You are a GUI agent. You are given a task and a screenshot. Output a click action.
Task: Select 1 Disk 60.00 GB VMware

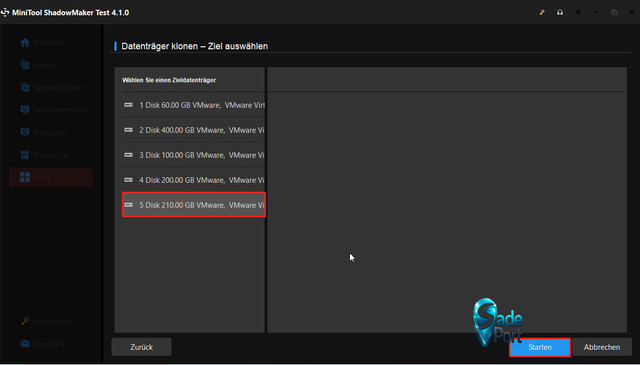click(x=194, y=105)
